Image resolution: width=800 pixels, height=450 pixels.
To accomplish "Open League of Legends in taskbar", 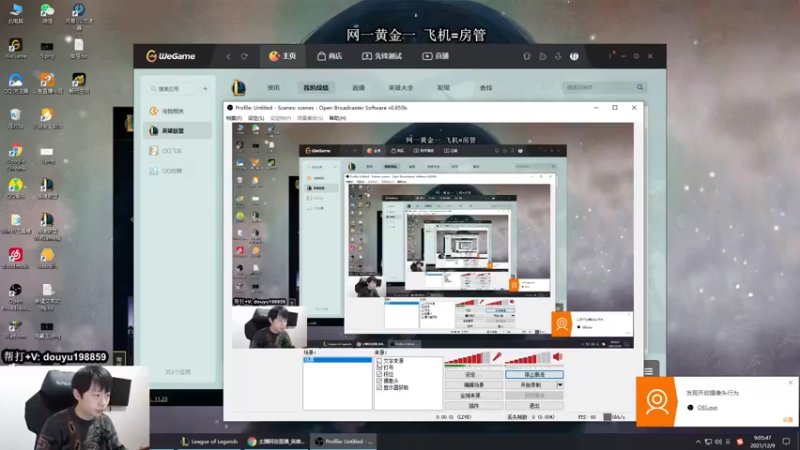I will pos(210,441).
